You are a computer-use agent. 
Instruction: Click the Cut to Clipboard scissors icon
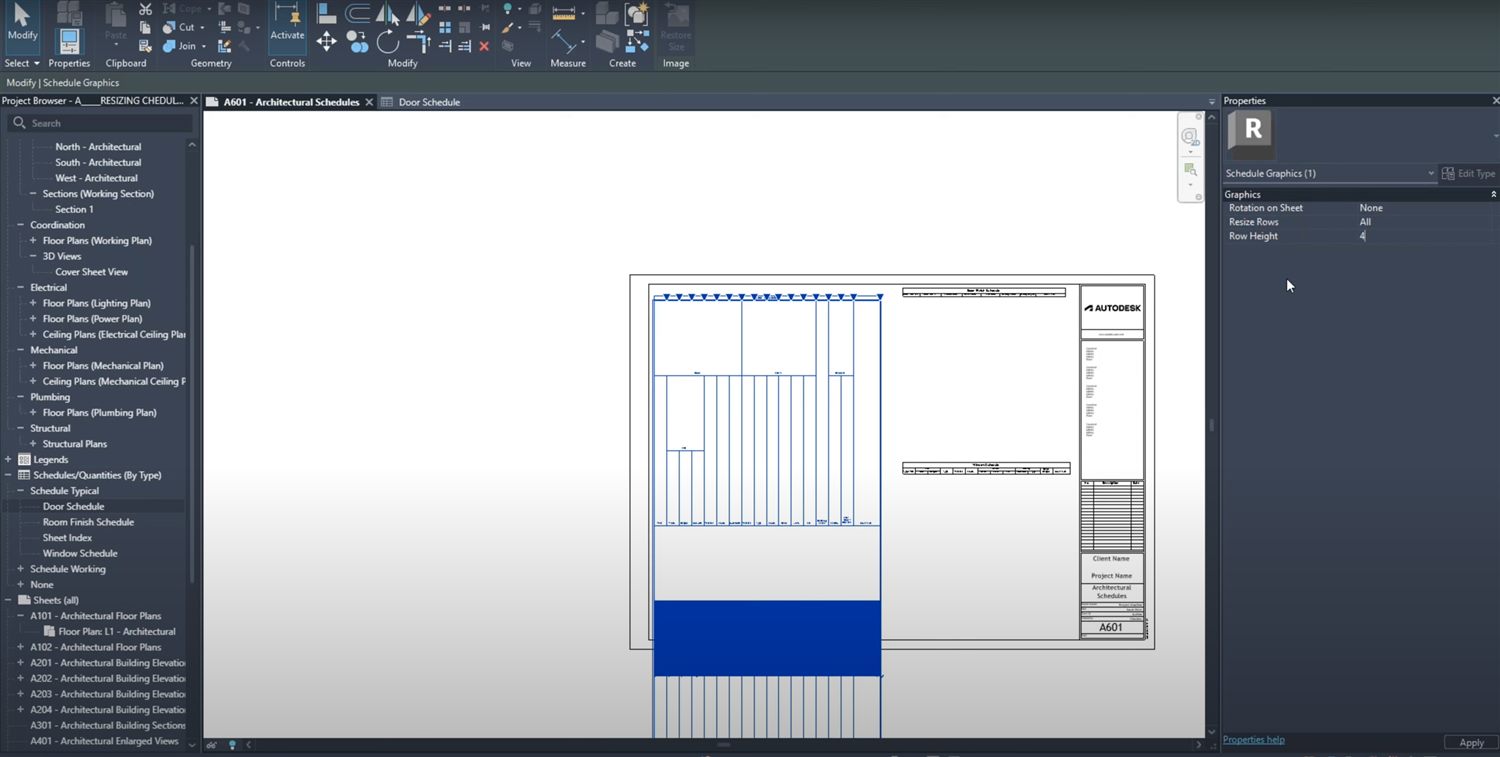click(146, 9)
